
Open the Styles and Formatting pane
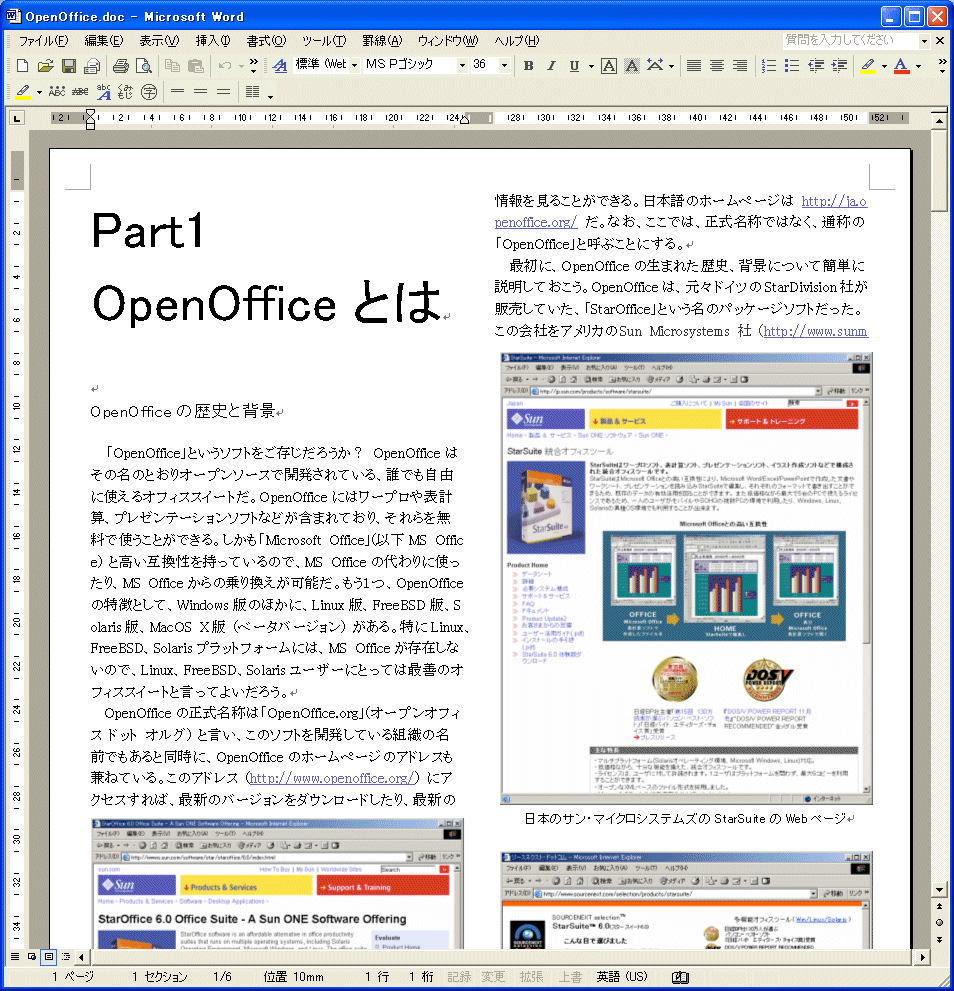[279, 65]
